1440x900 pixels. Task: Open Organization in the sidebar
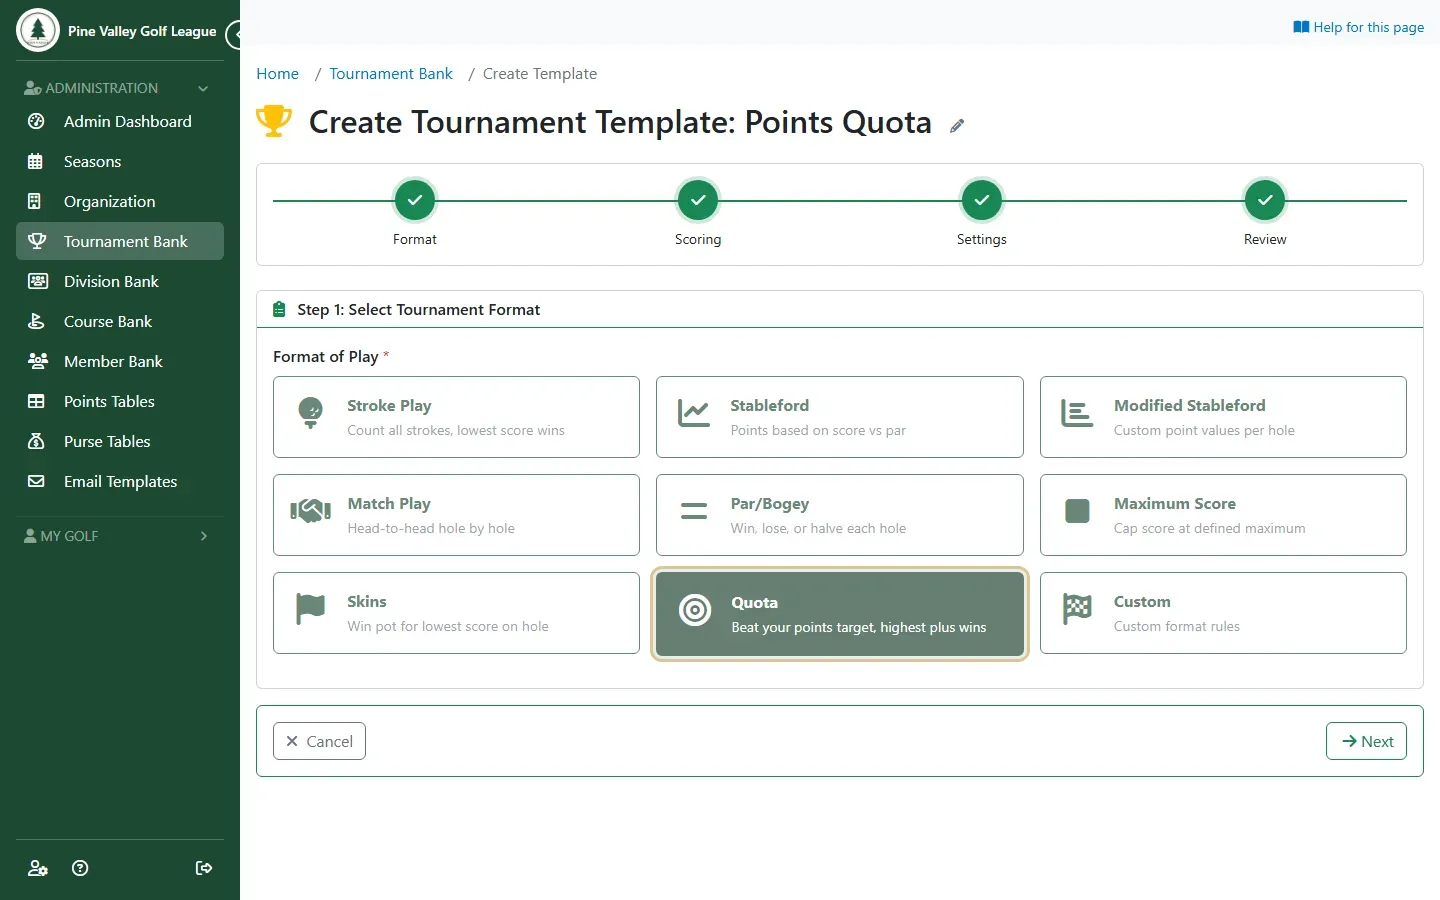tap(120, 201)
